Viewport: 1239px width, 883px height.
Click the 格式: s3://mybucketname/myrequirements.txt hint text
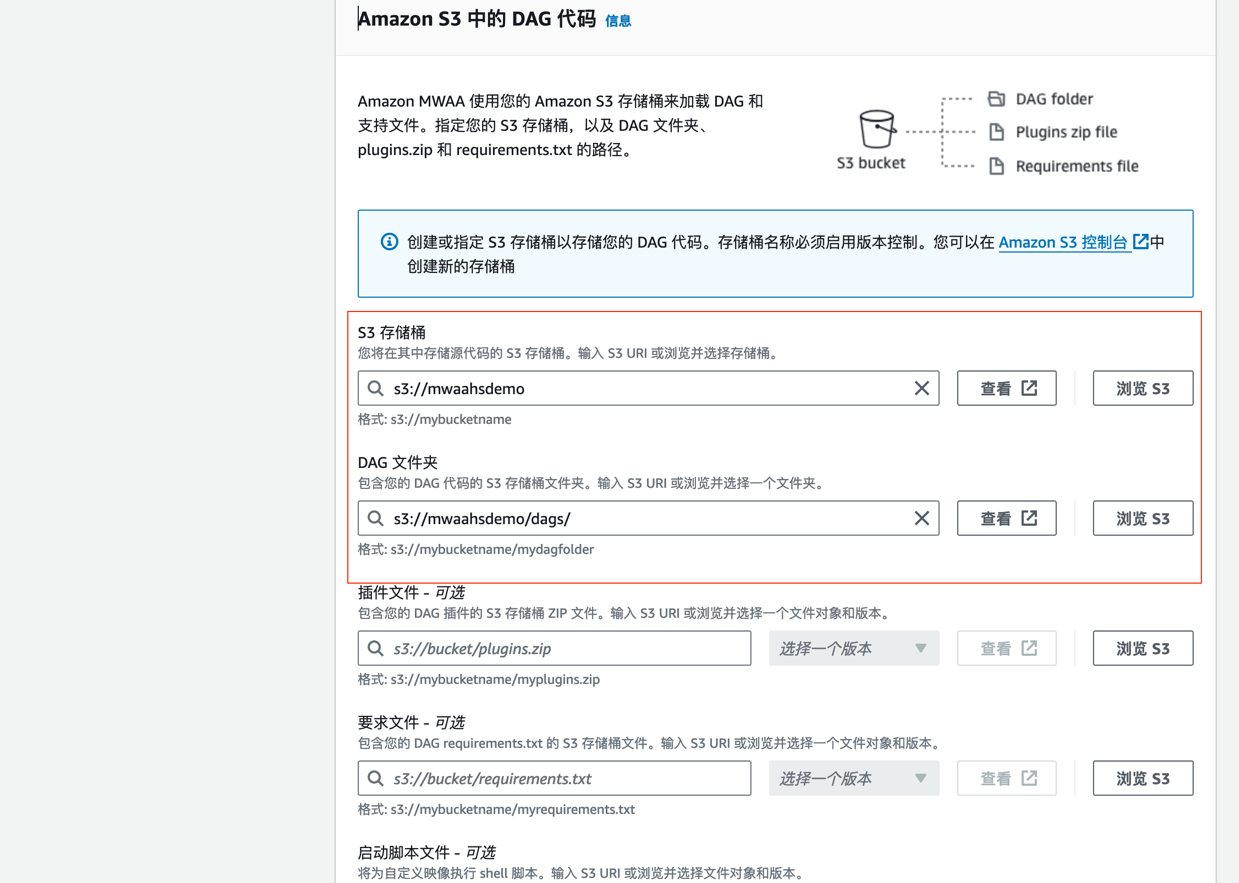tap(496, 809)
